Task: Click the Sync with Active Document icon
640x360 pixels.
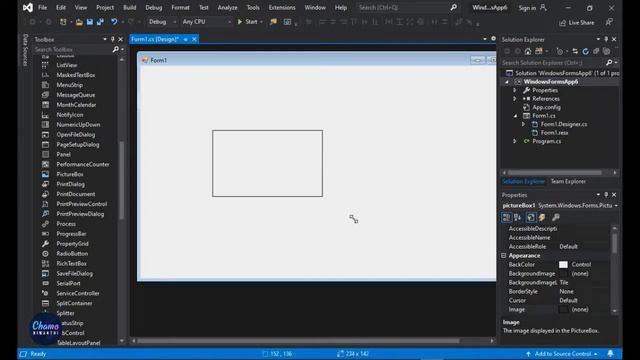Action: 575,51
